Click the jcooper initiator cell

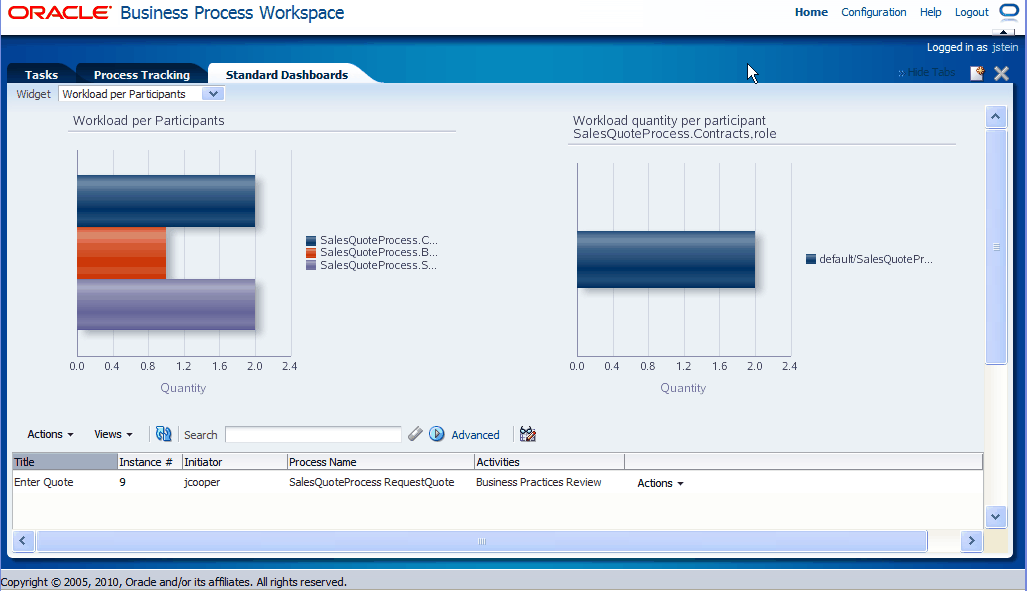pos(202,482)
